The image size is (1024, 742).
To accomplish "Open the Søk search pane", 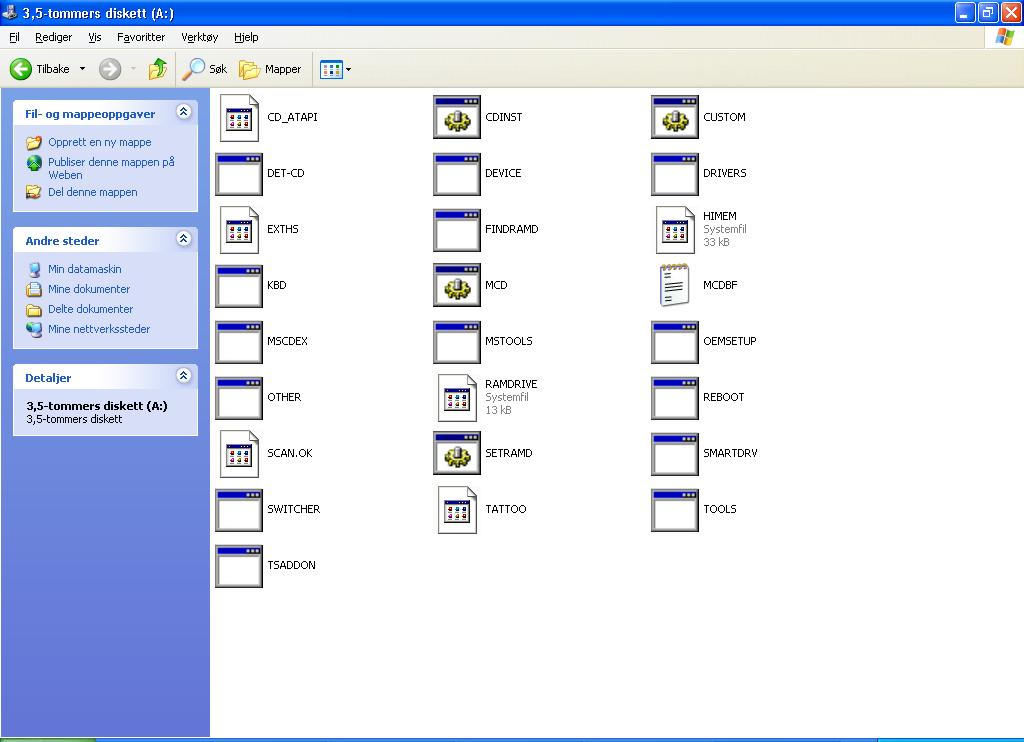I will [x=204, y=69].
